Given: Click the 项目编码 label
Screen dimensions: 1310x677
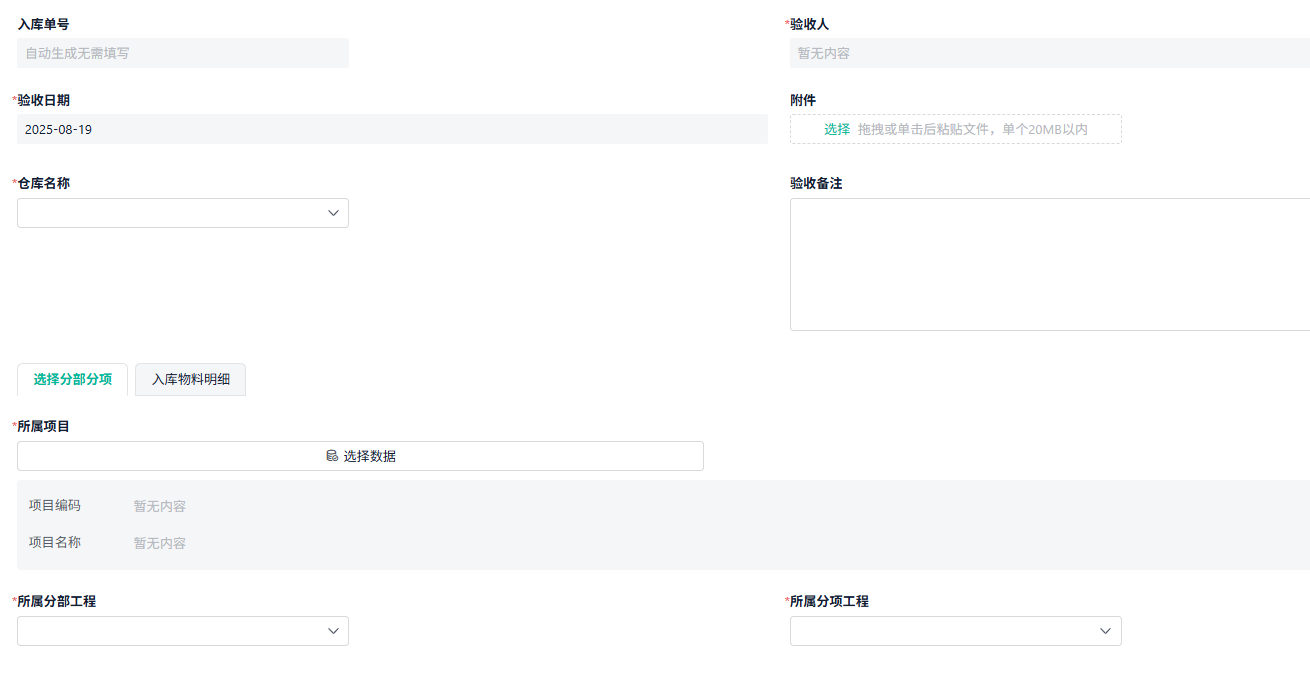Looking at the screenshot, I should pos(55,505).
